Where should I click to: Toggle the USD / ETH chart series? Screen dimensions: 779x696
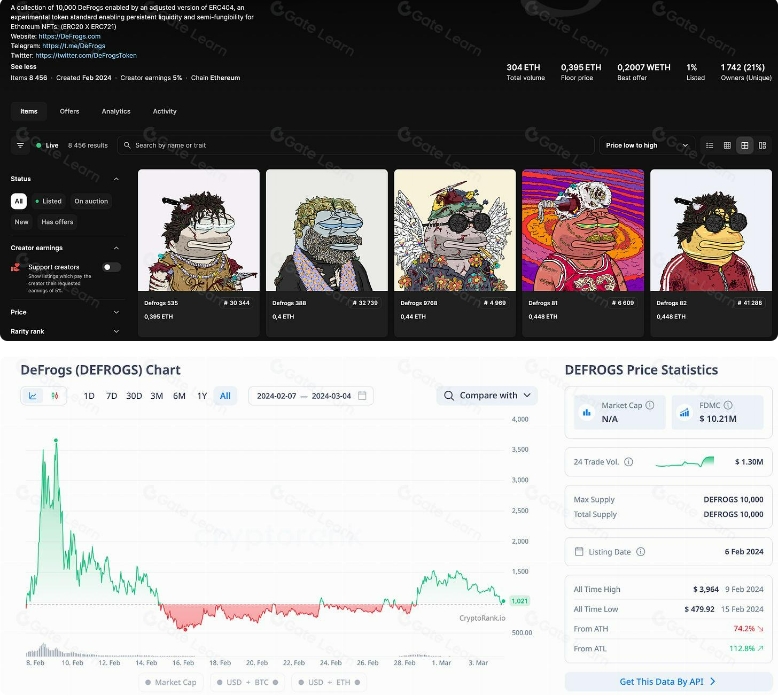click(x=329, y=682)
